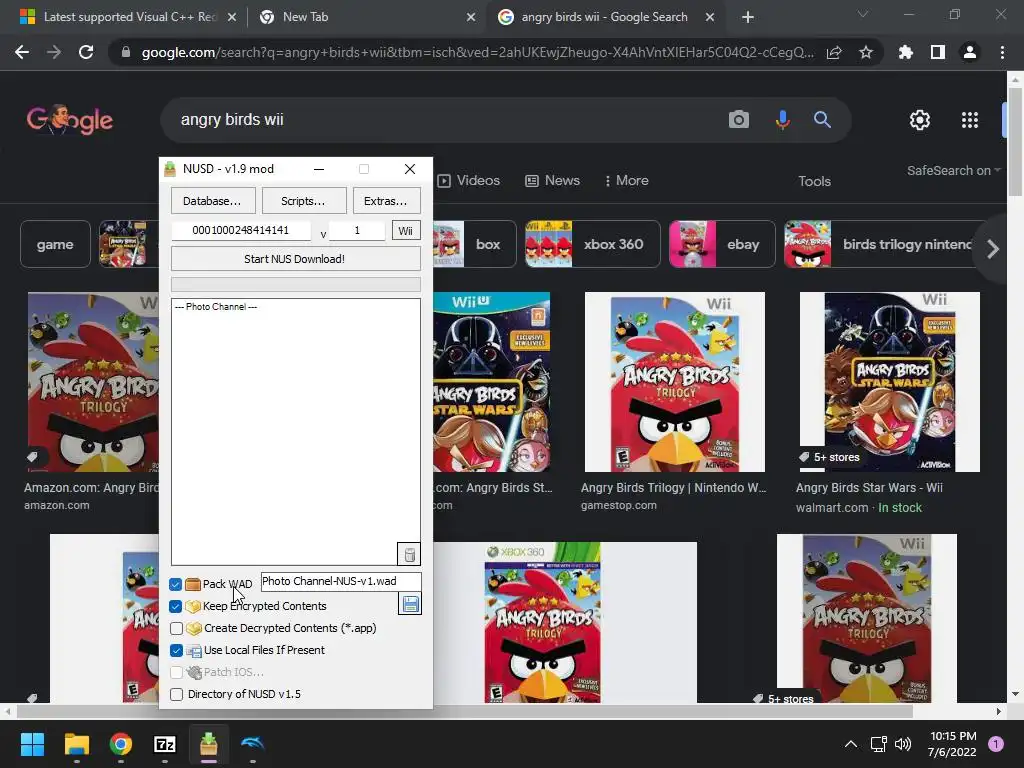Click the Wii console button in NUSD
The width and height of the screenshot is (1024, 768).
tap(406, 231)
